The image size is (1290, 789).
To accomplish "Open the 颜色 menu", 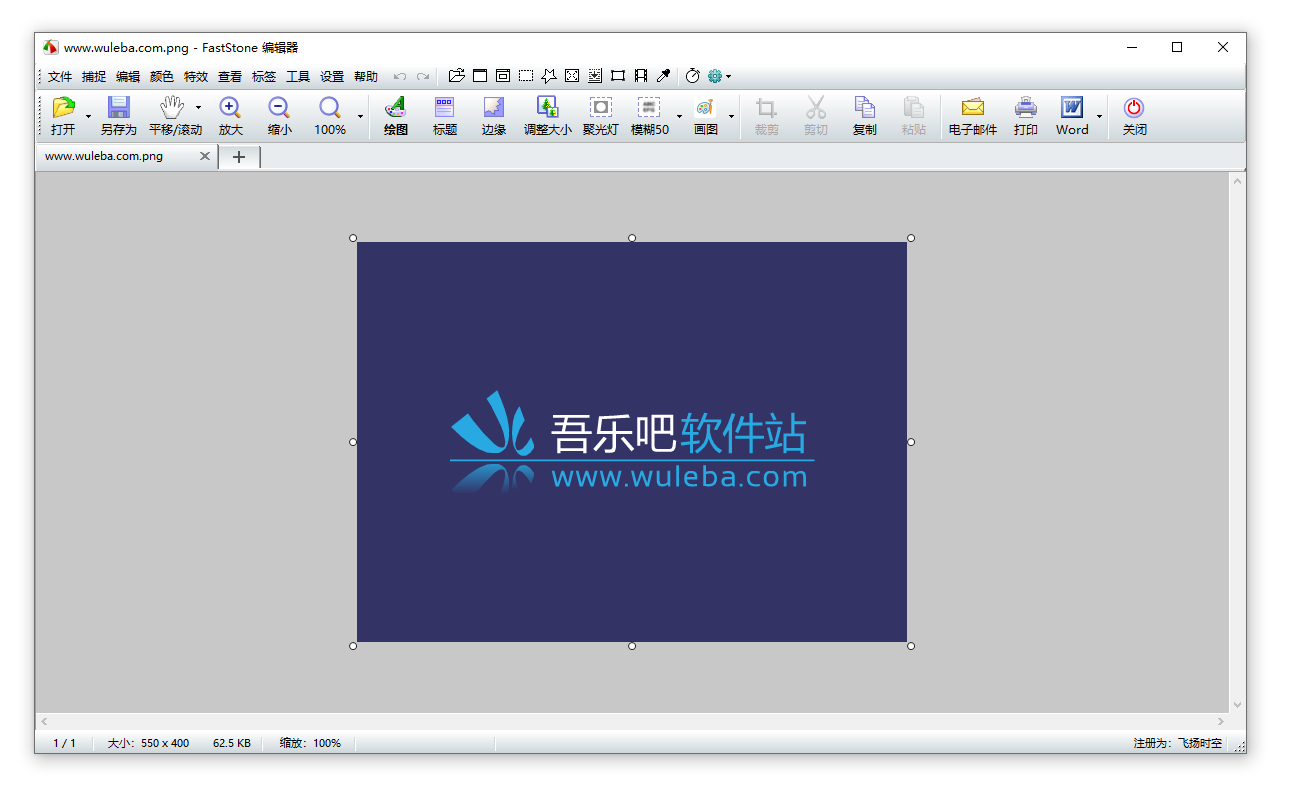I will point(162,76).
